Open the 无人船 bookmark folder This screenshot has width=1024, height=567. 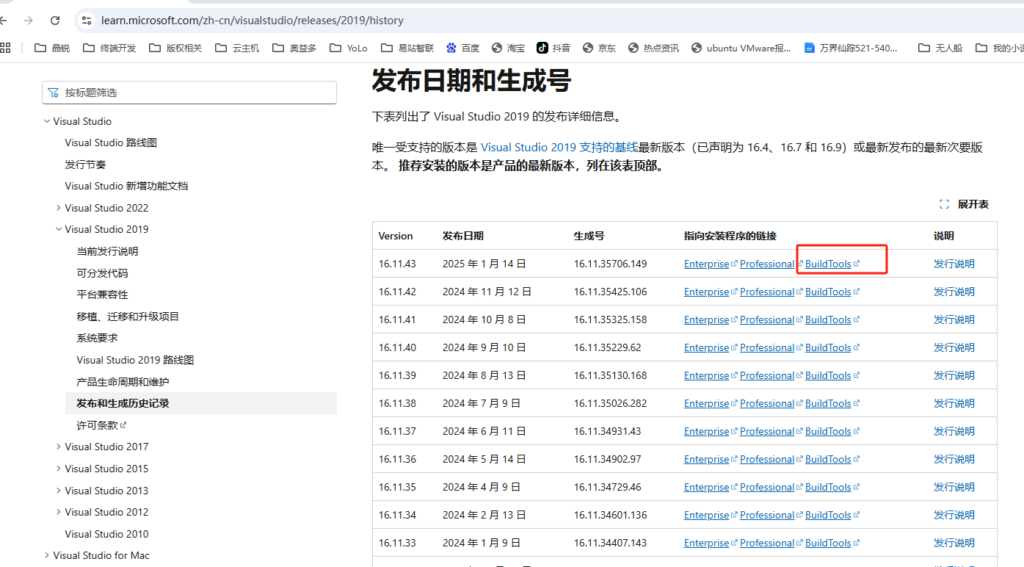click(x=940, y=48)
